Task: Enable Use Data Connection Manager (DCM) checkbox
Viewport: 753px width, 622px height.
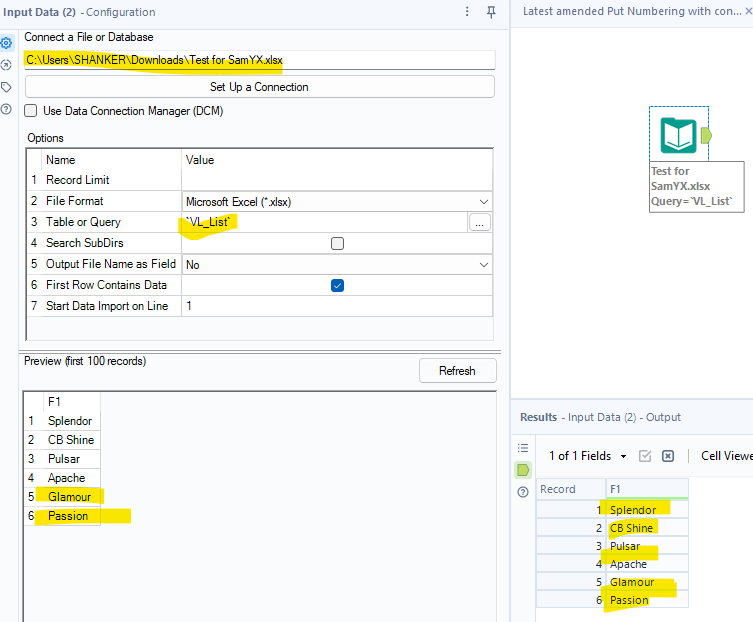Action: tap(31, 111)
